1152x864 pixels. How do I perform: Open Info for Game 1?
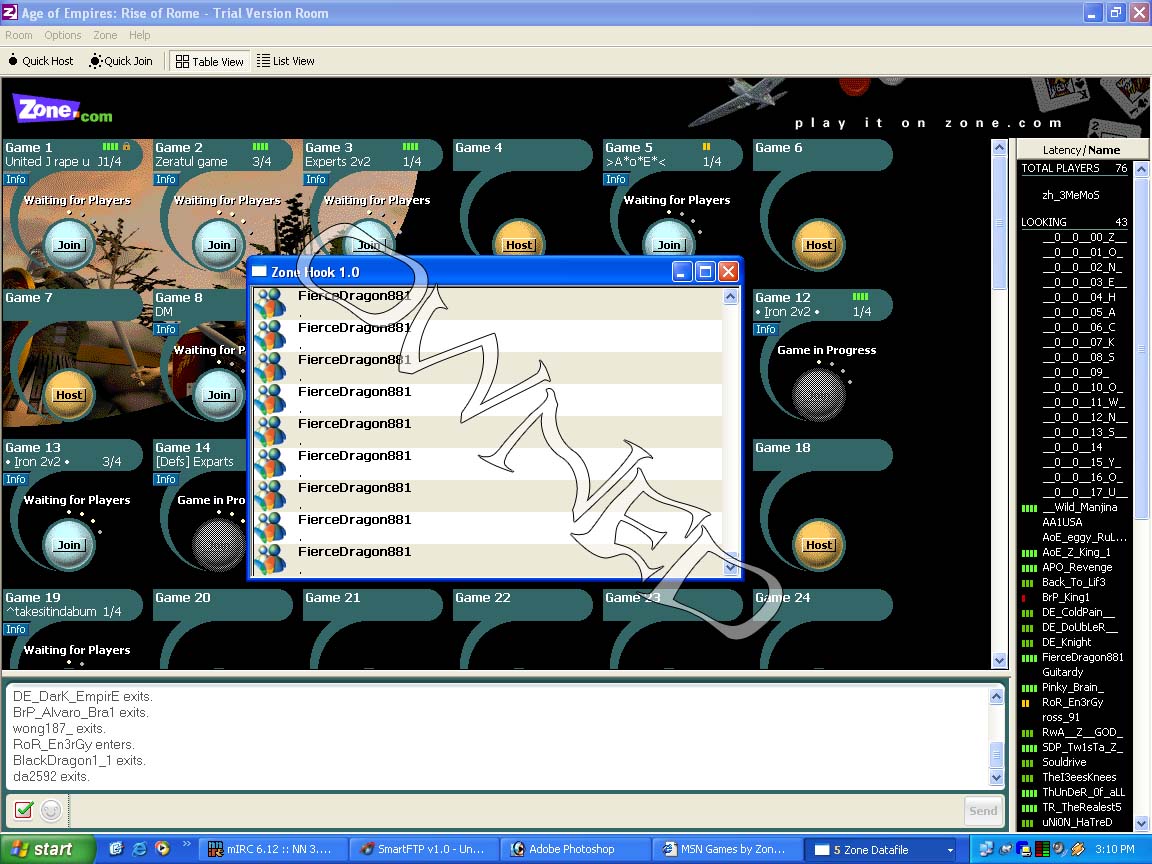(x=15, y=179)
